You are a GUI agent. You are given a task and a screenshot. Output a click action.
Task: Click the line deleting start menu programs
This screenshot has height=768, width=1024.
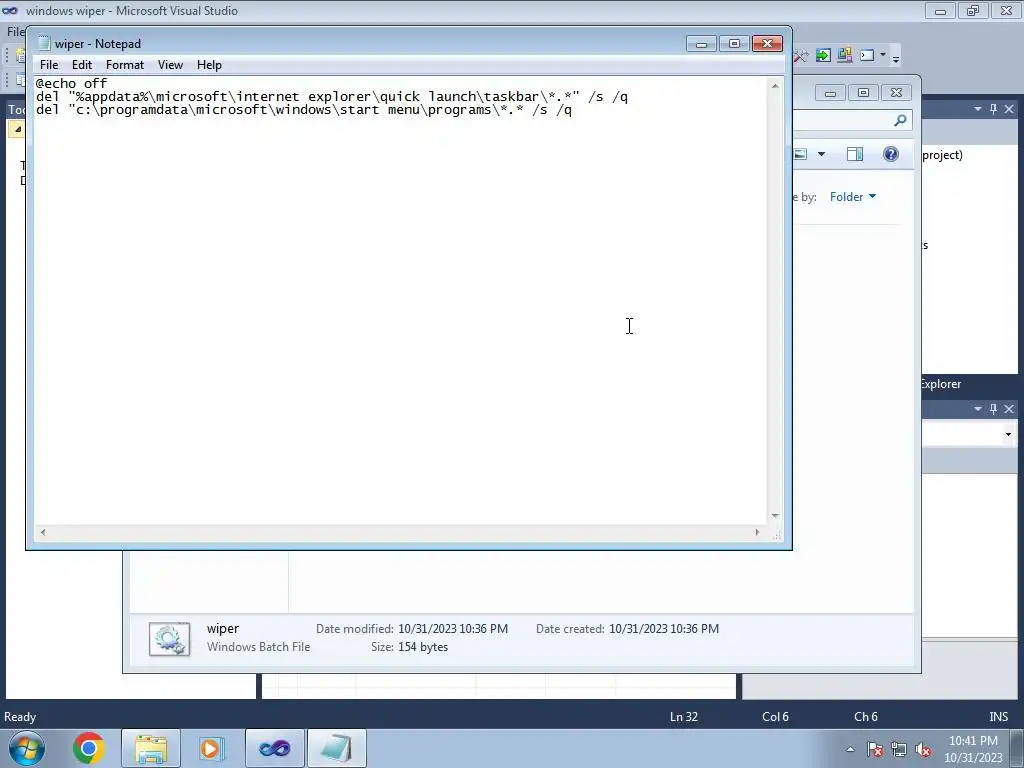(304, 110)
